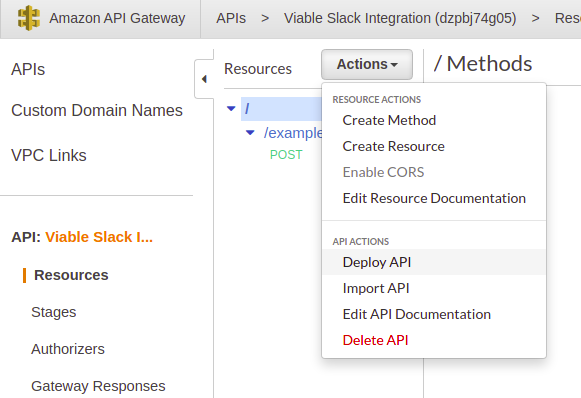This screenshot has width=581, height=398.
Task: Click the Viable Slack I... API name
Action: point(99,237)
